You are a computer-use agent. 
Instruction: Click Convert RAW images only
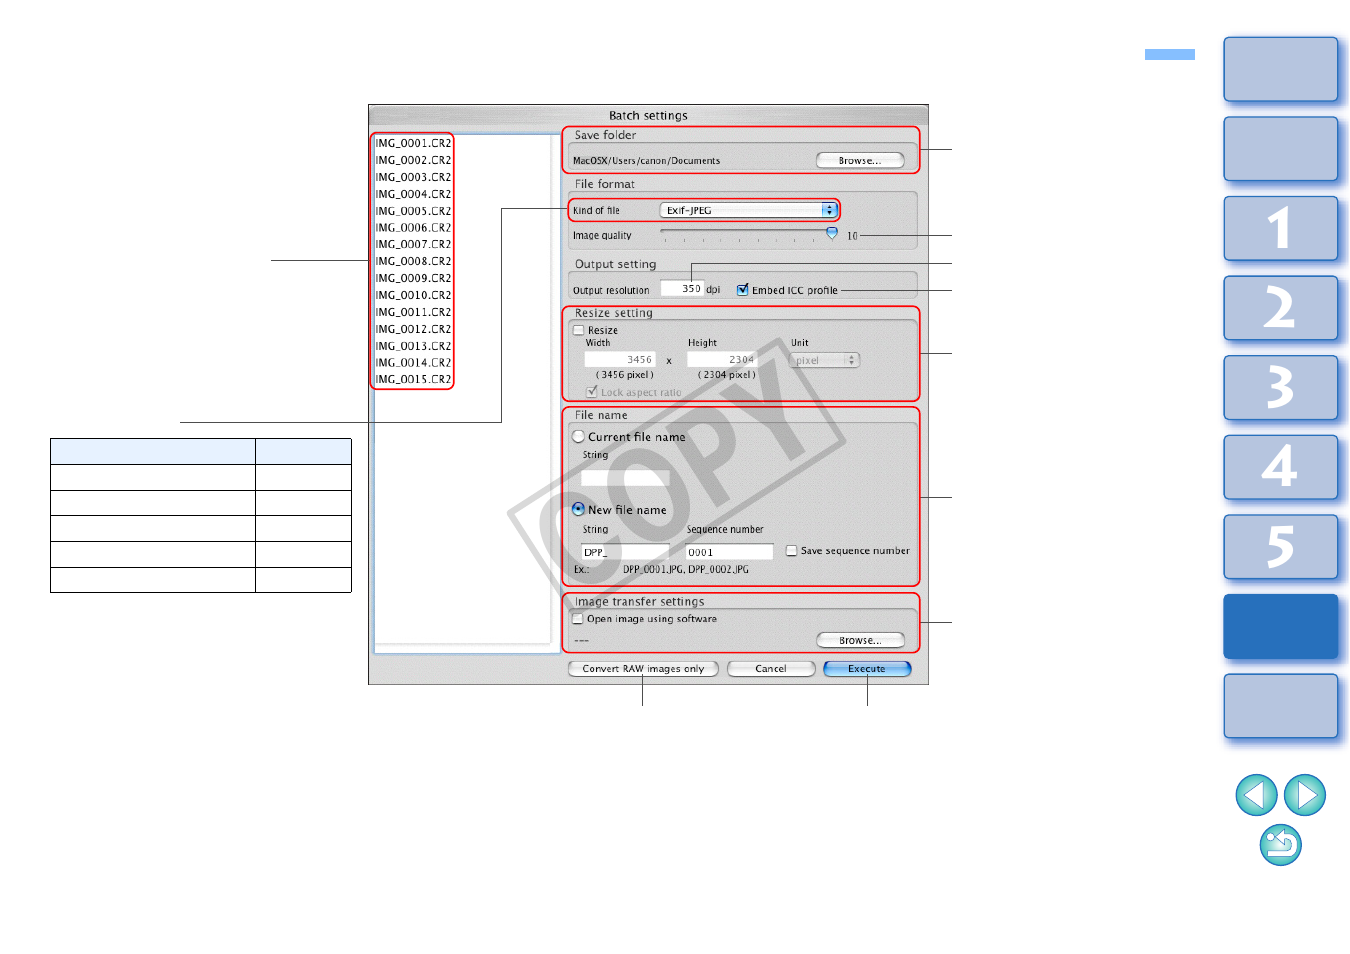(643, 669)
